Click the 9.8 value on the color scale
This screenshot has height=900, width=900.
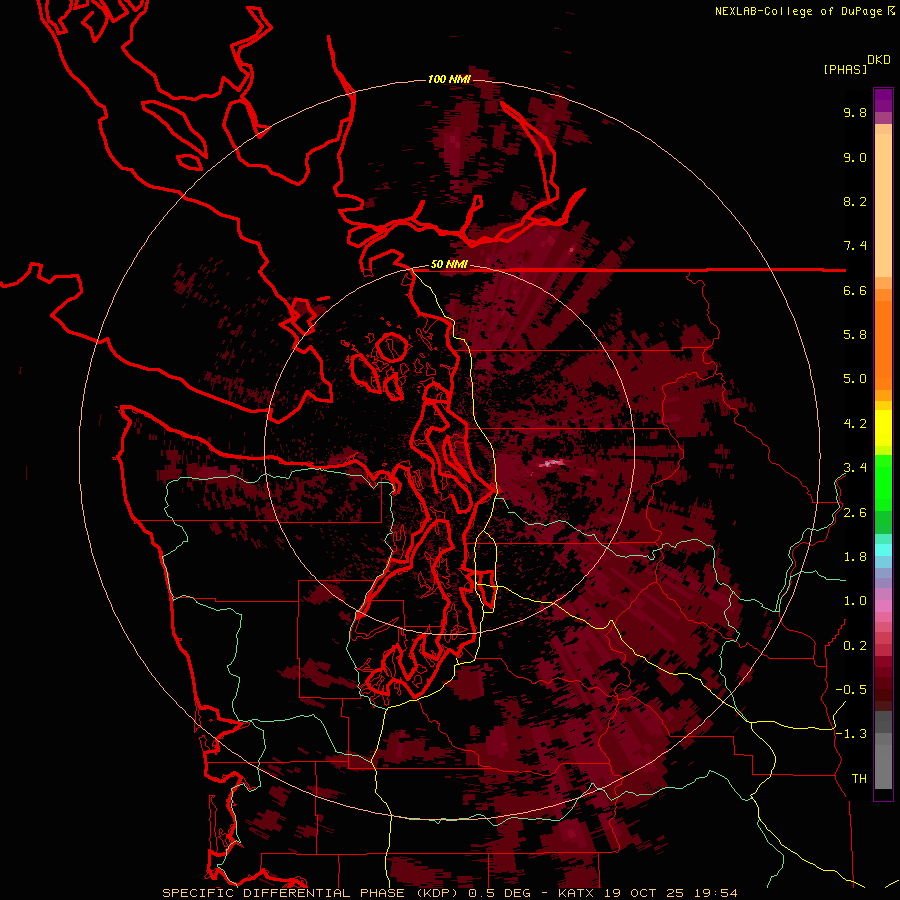(855, 112)
